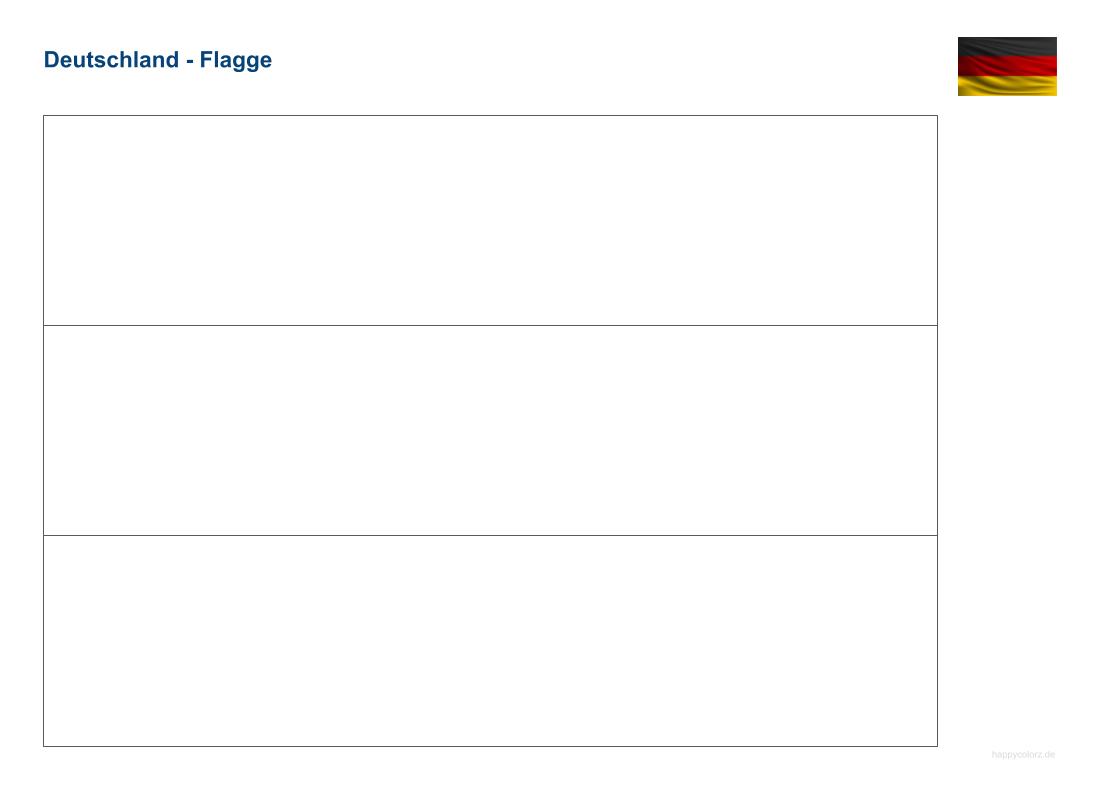Pick the red stripe in the flag thumbnail
The width and height of the screenshot is (1095, 793).
click(1007, 65)
